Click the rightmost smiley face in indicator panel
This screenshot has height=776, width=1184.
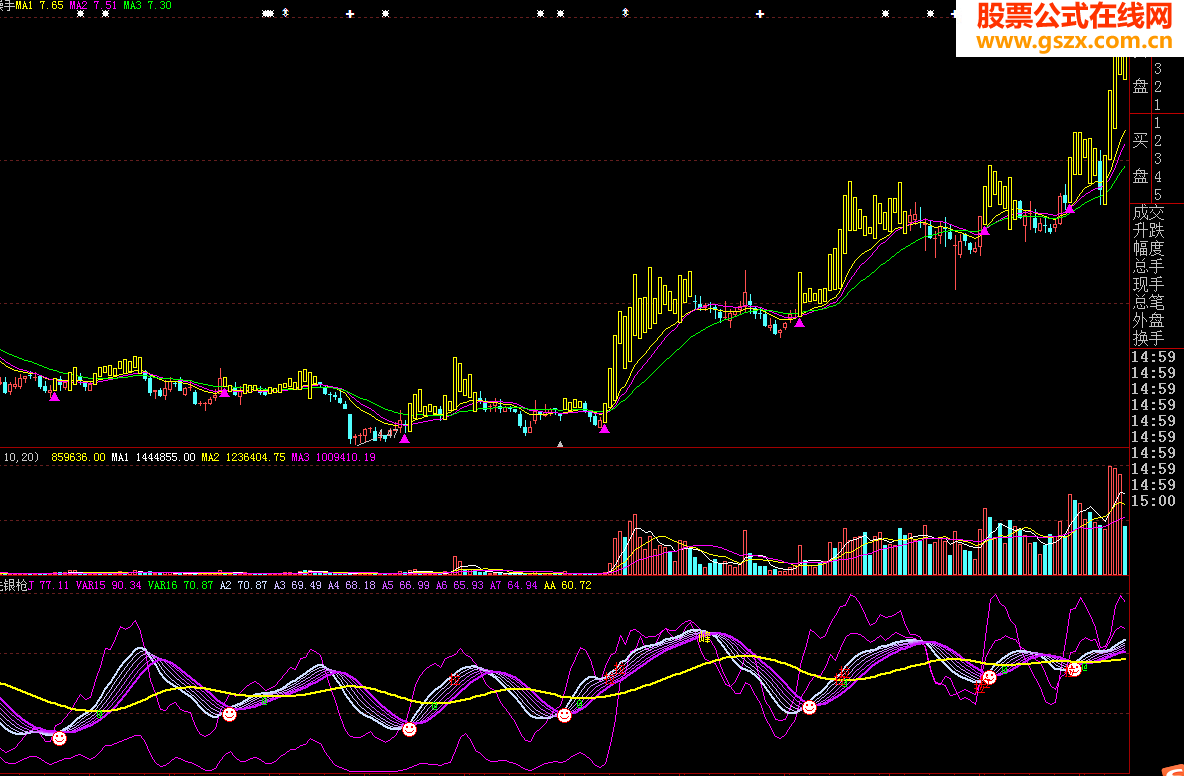[1073, 669]
